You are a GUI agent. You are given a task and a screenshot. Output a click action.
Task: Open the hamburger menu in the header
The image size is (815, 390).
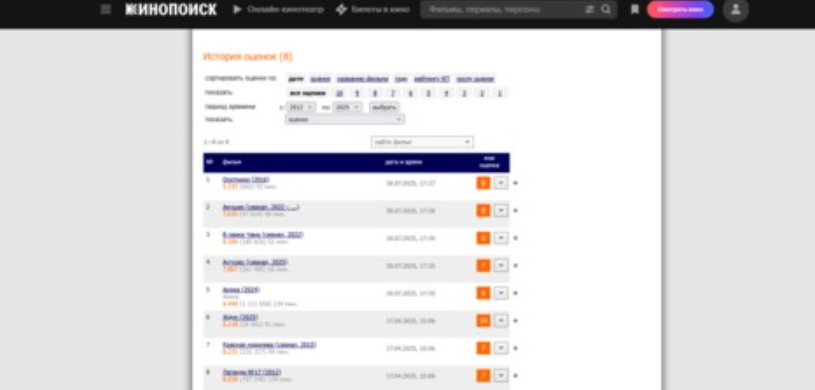[x=106, y=9]
